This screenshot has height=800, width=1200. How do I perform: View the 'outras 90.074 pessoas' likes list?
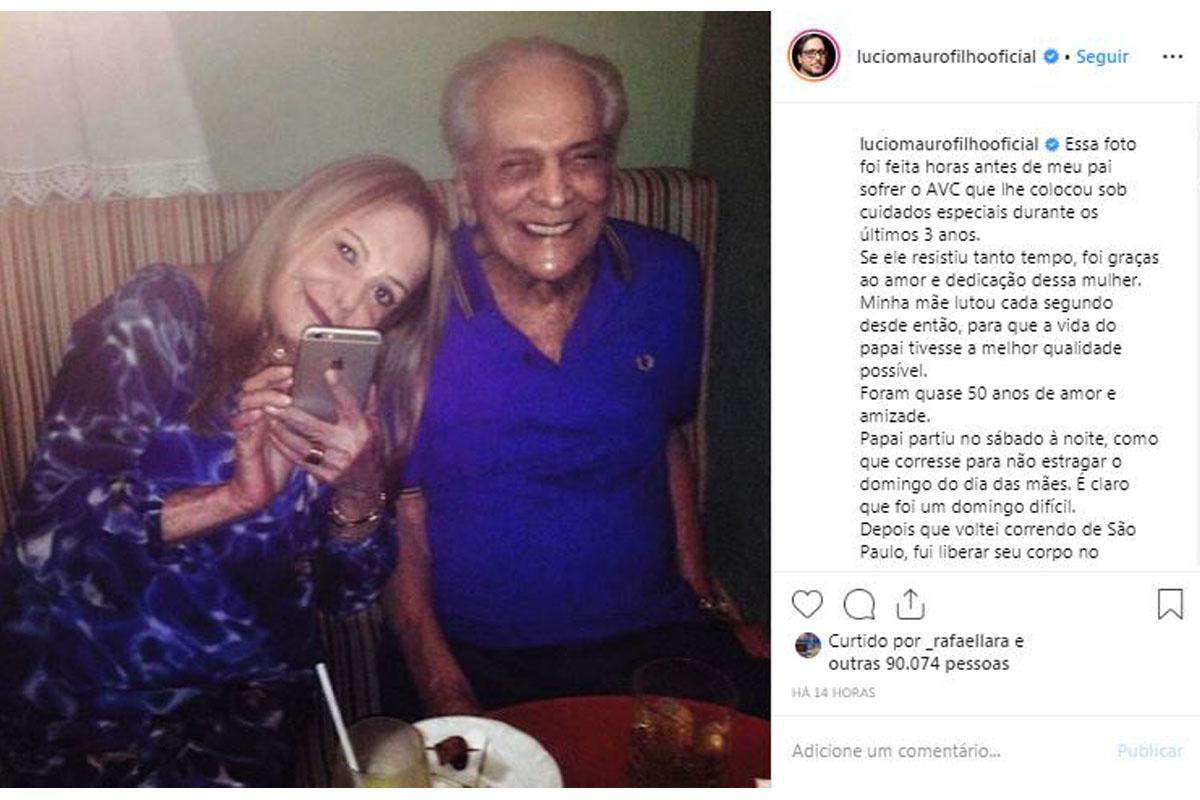(x=919, y=663)
